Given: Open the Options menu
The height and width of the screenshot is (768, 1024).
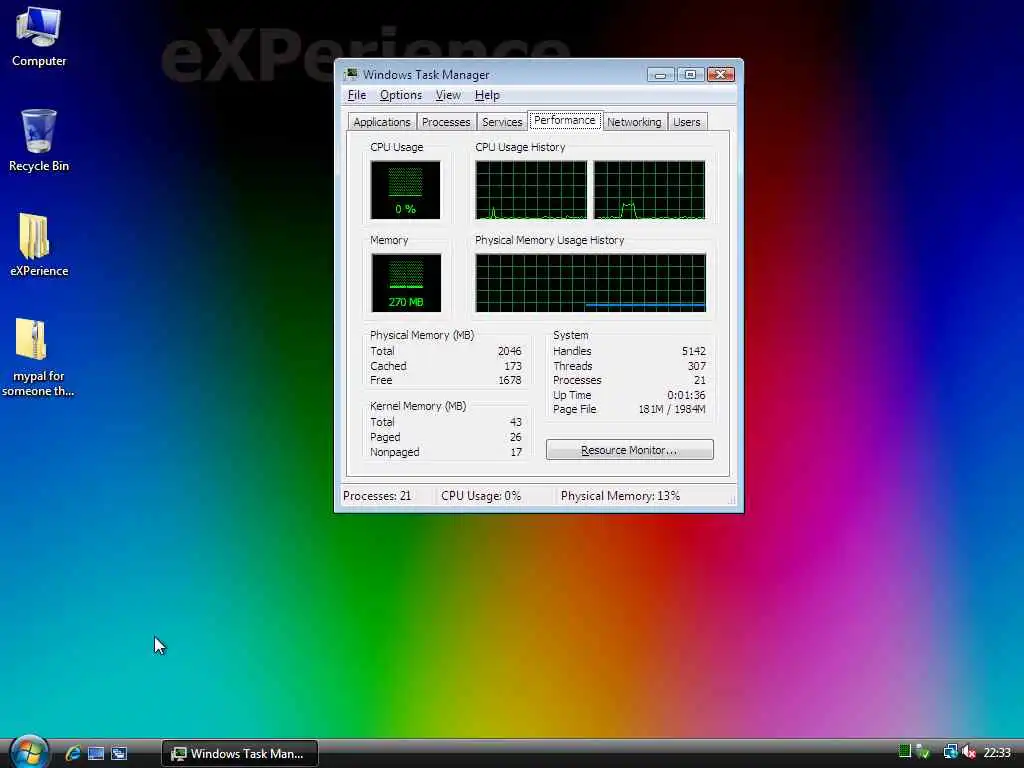Looking at the screenshot, I should (400, 95).
